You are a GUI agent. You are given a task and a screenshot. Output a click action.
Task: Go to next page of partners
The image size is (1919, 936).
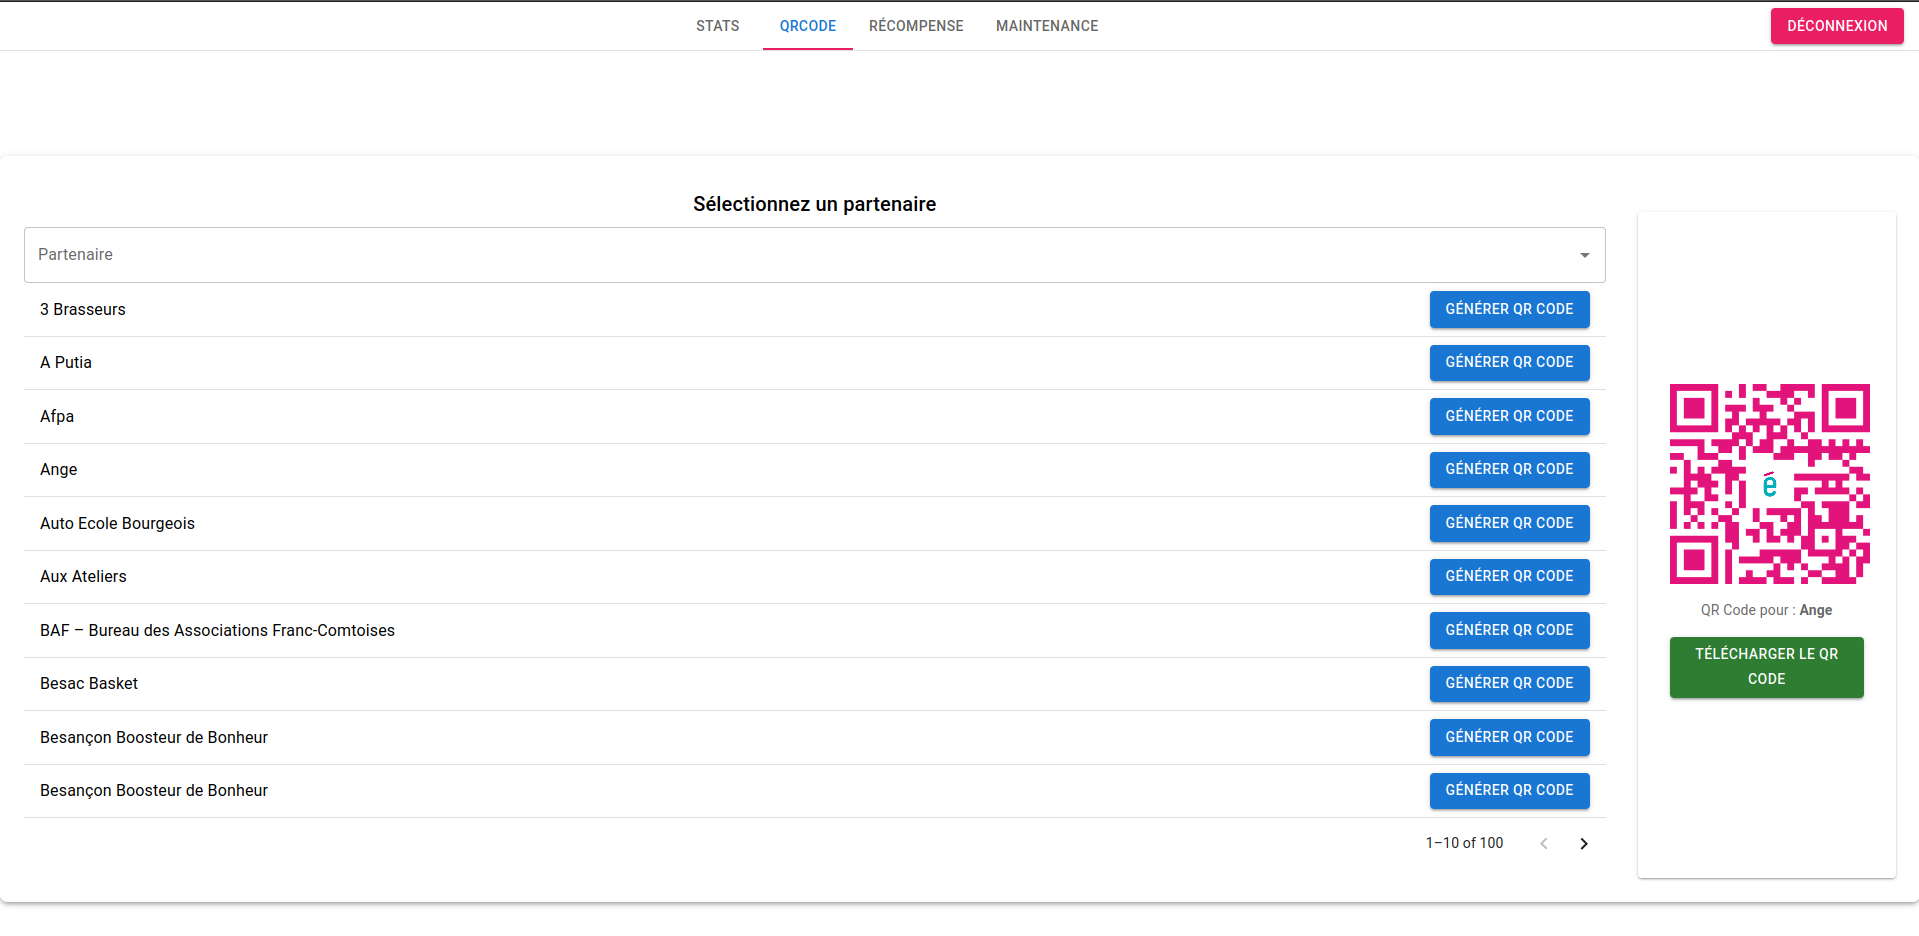coord(1583,844)
